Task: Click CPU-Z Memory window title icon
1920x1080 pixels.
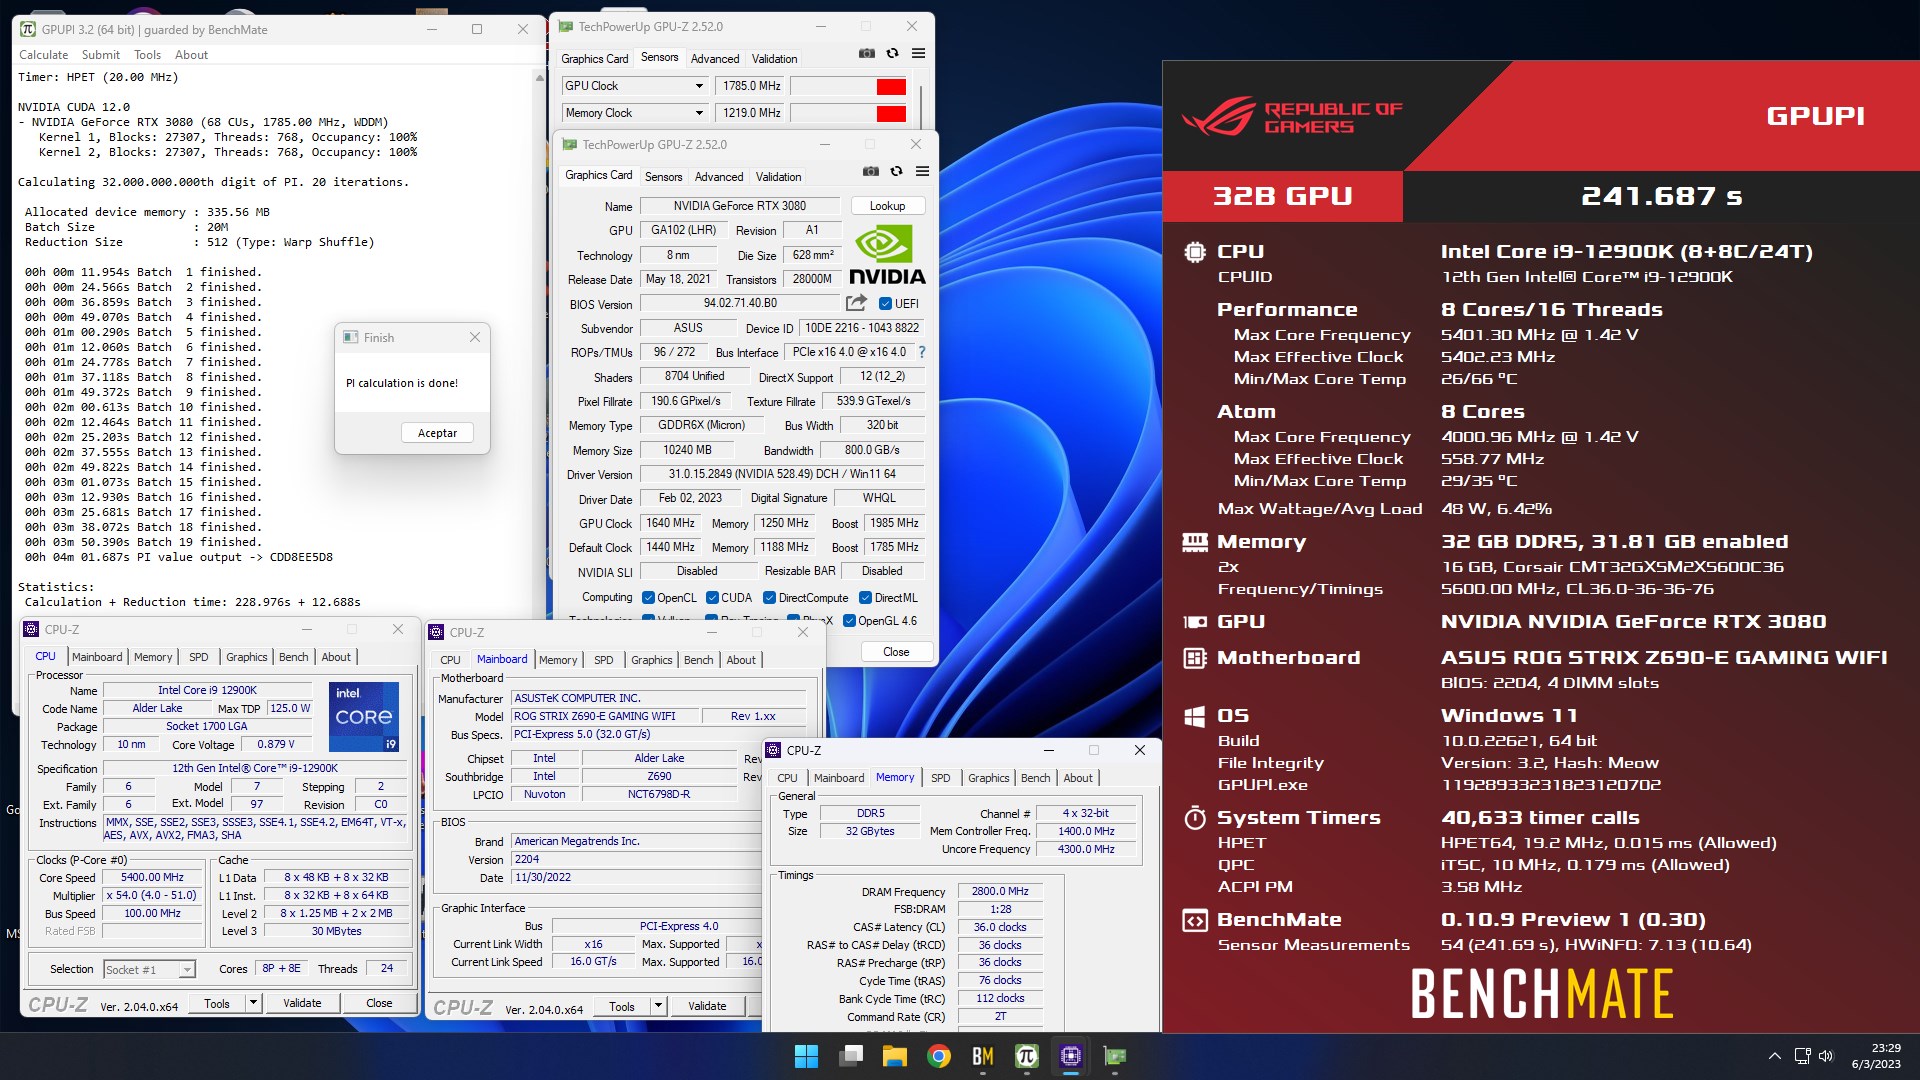Action: 773,750
